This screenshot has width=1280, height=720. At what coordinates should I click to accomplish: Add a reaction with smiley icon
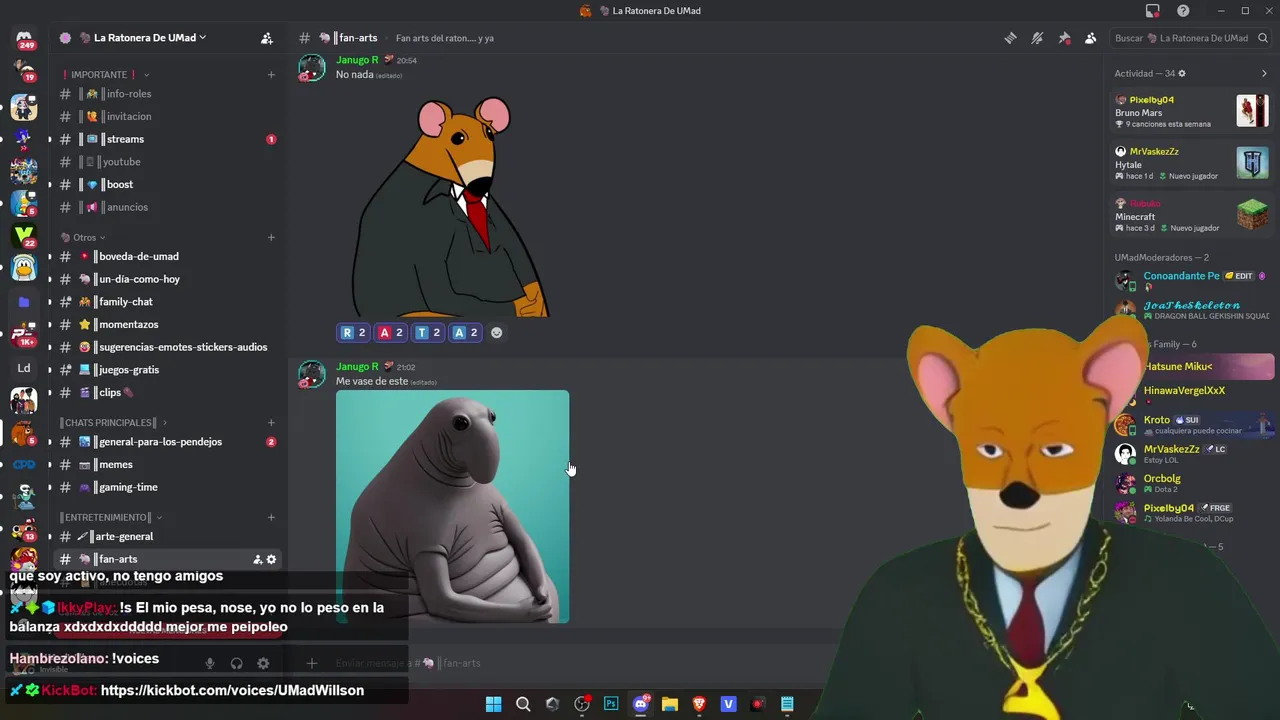point(496,333)
